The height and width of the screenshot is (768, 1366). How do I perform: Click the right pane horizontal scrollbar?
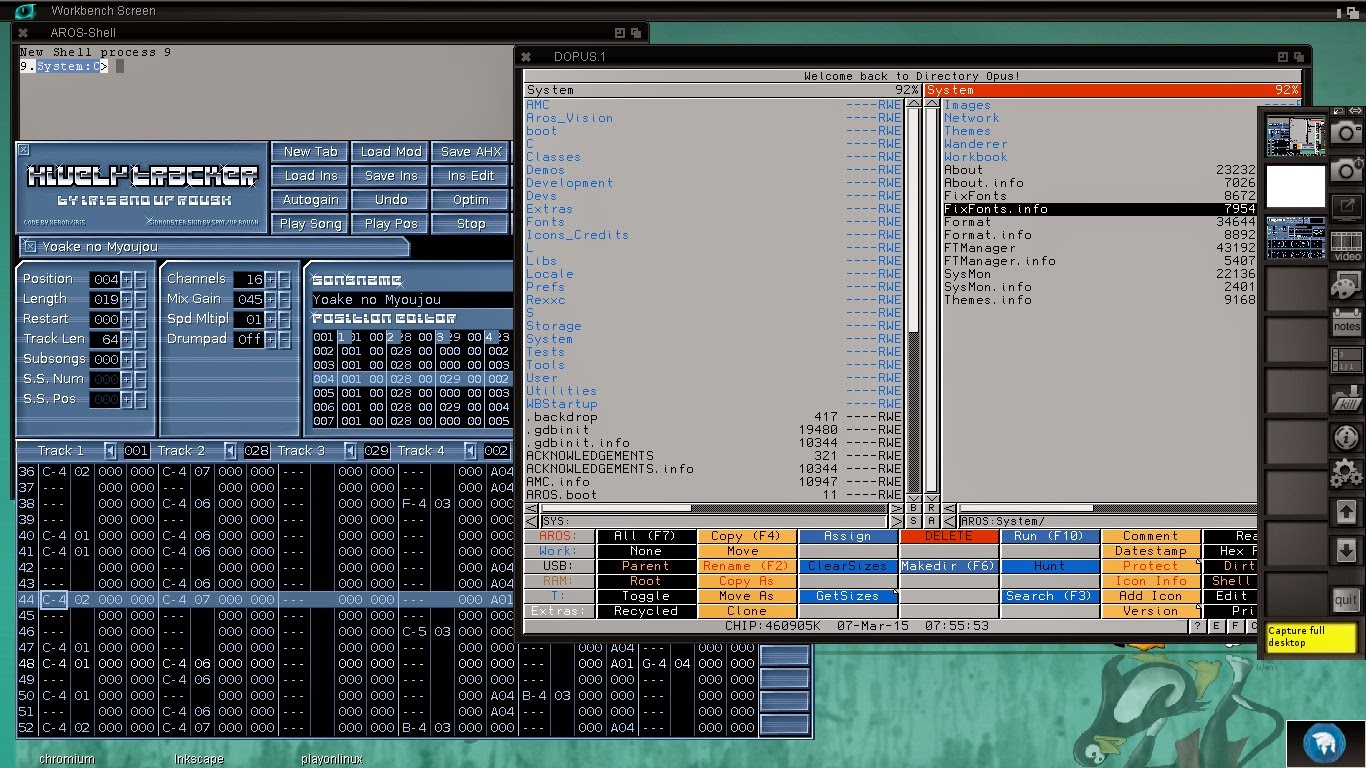tap(1108, 509)
